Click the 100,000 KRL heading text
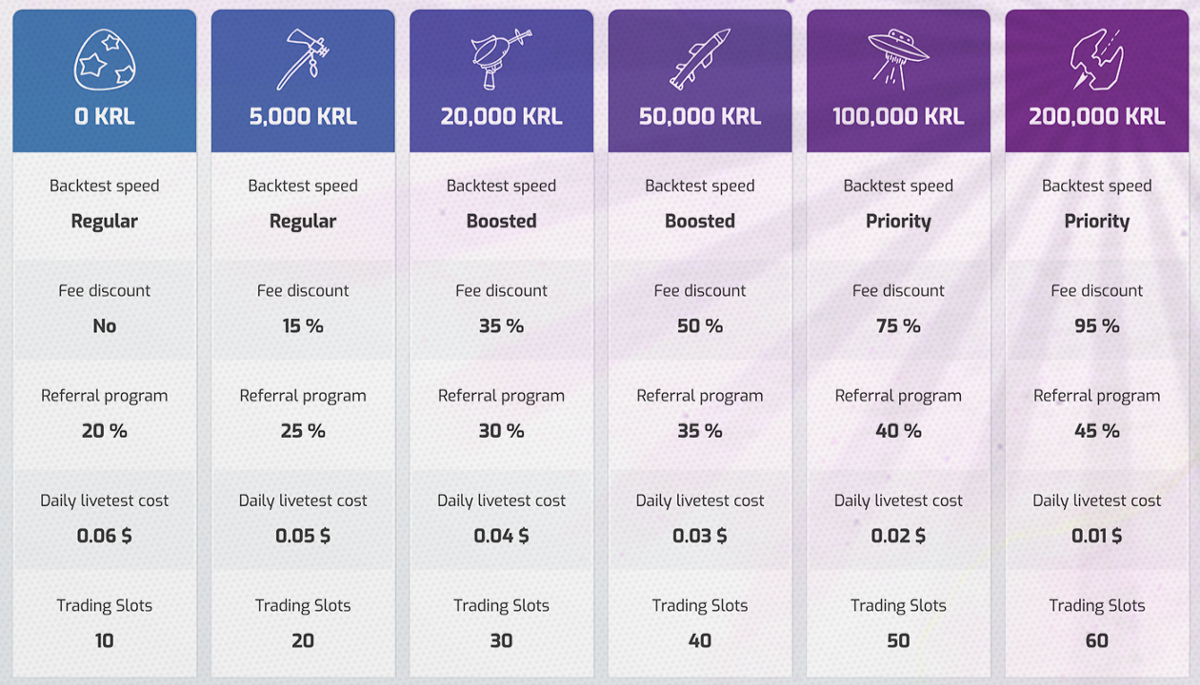Image resolution: width=1200 pixels, height=685 pixels. click(898, 116)
